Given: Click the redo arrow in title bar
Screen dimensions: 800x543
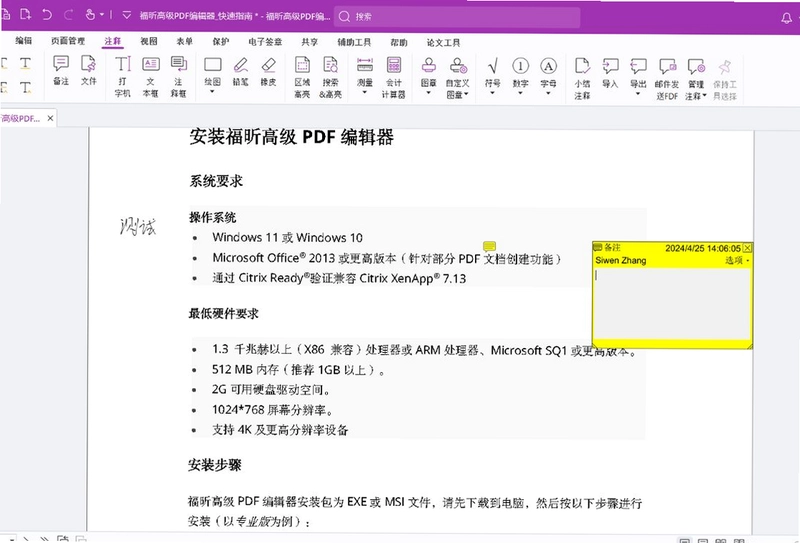Looking at the screenshot, I should [68, 15].
